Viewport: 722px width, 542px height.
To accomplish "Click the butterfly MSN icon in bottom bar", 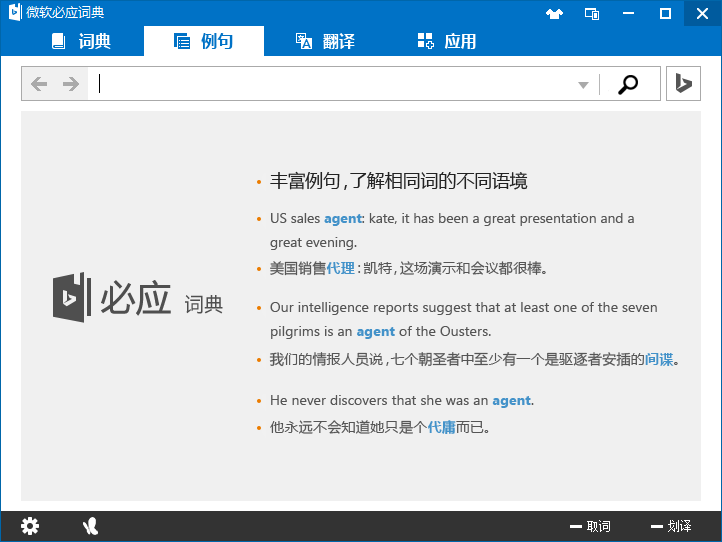I will click(90, 526).
